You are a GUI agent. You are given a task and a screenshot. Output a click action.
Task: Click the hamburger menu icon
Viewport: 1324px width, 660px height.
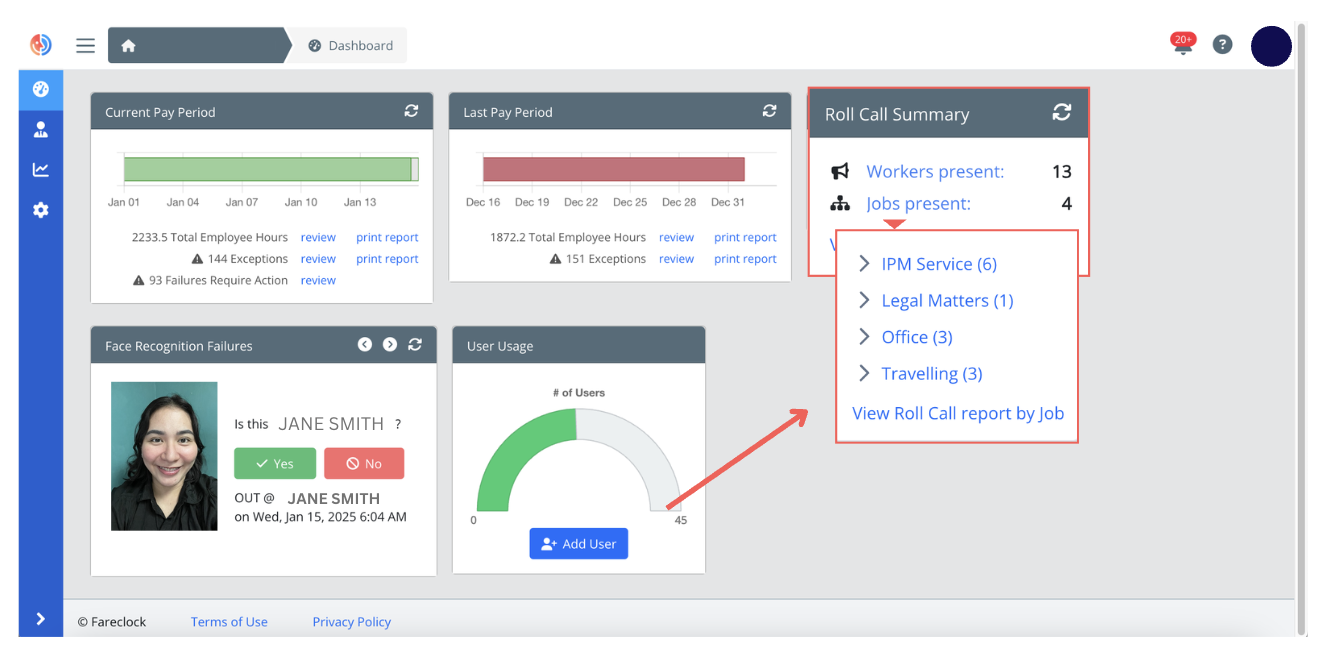click(x=86, y=45)
